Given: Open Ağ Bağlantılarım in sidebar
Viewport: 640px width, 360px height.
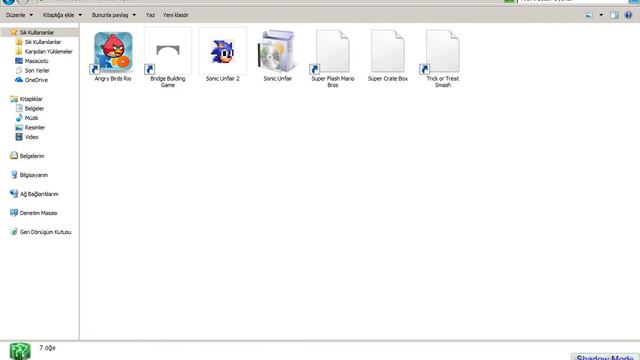Looking at the screenshot, I should (34, 194).
